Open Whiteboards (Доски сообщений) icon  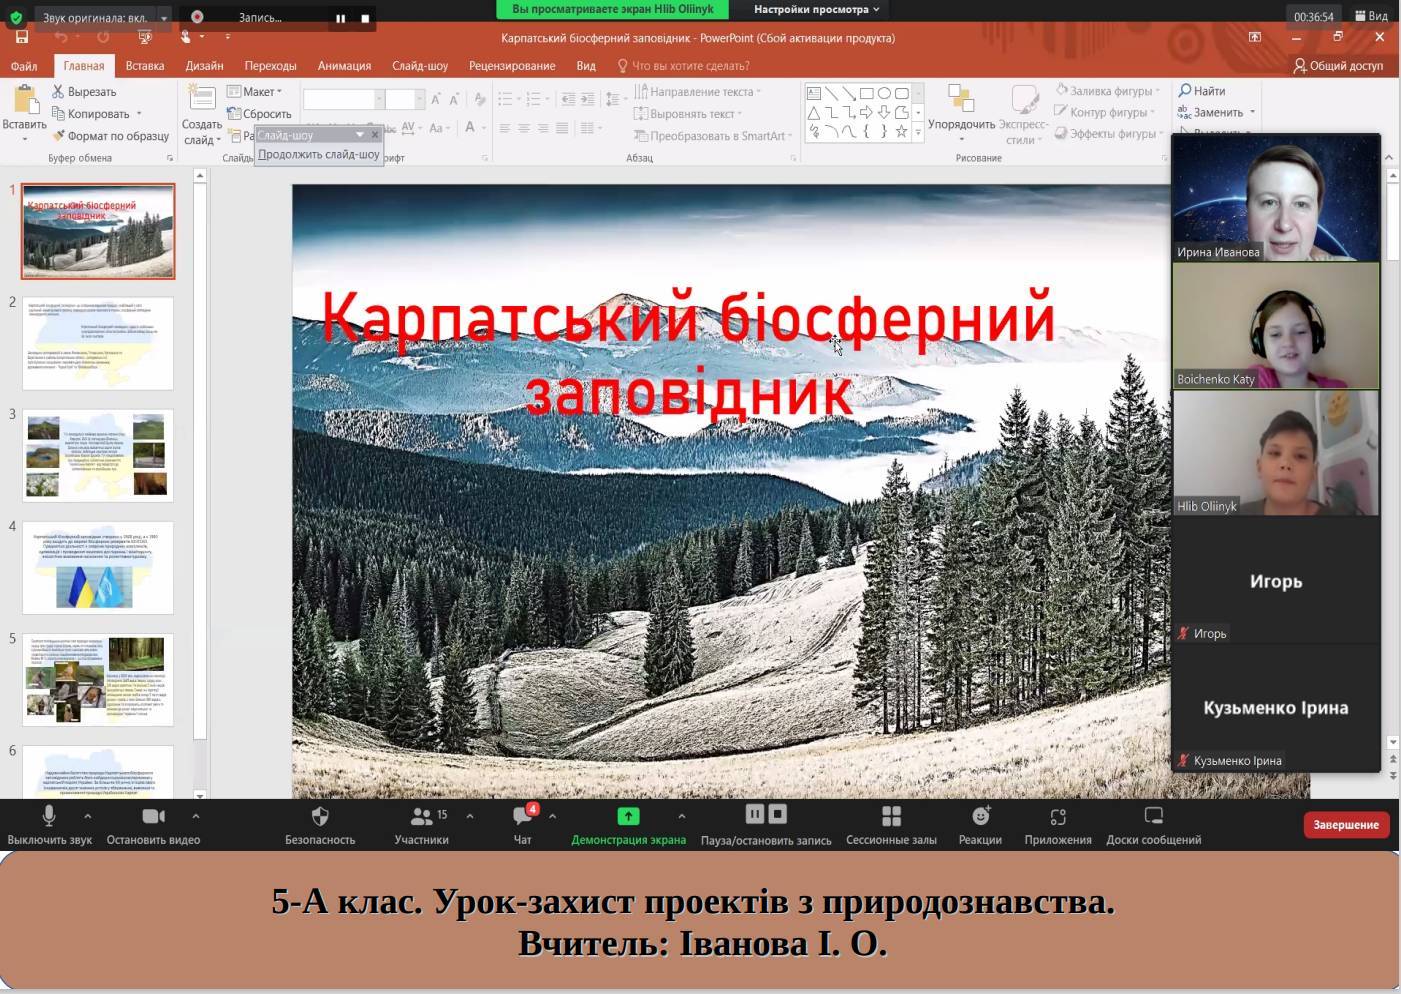pyautogui.click(x=1153, y=817)
